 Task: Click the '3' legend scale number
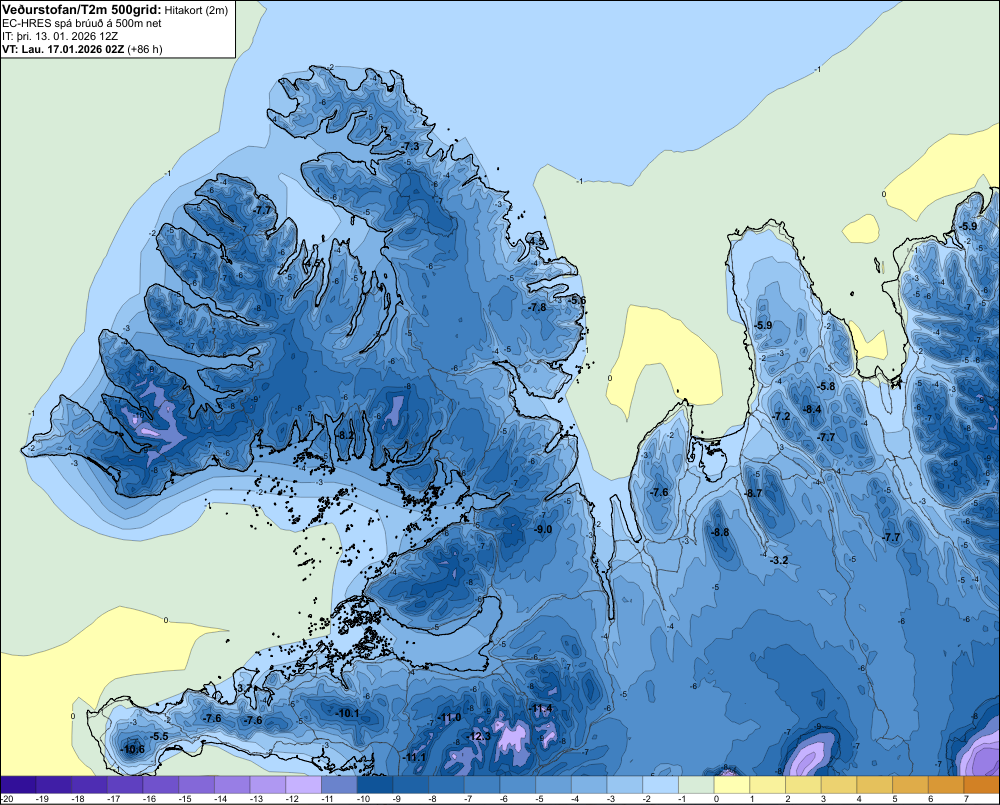[823, 799]
